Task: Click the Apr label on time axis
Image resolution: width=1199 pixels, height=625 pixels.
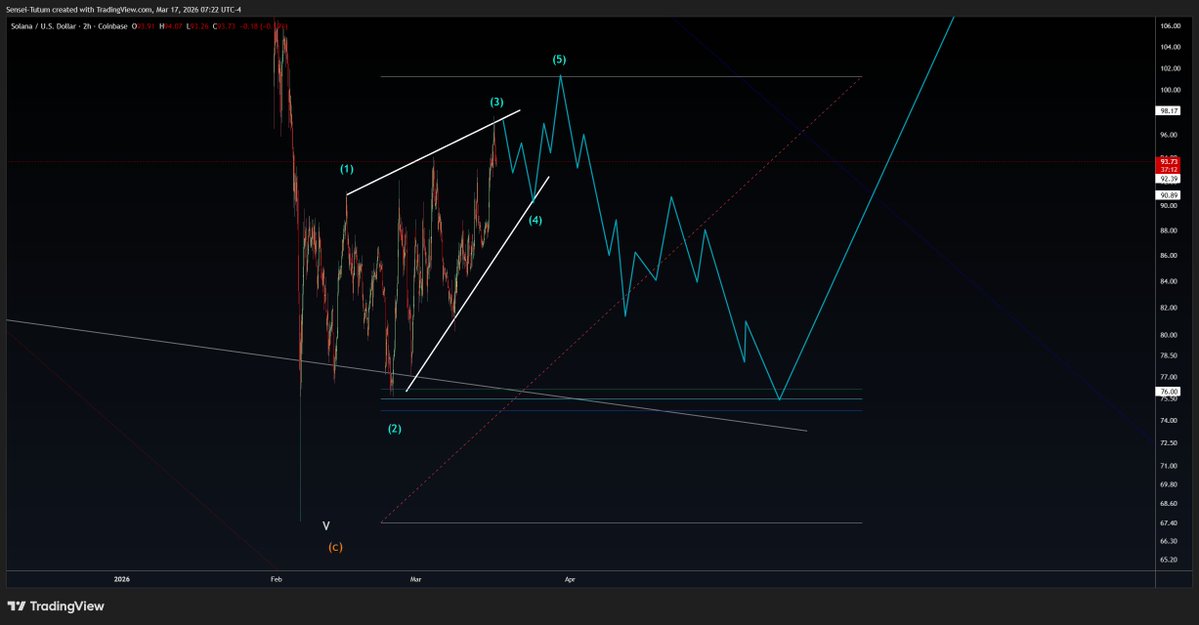Action: [x=570, y=579]
